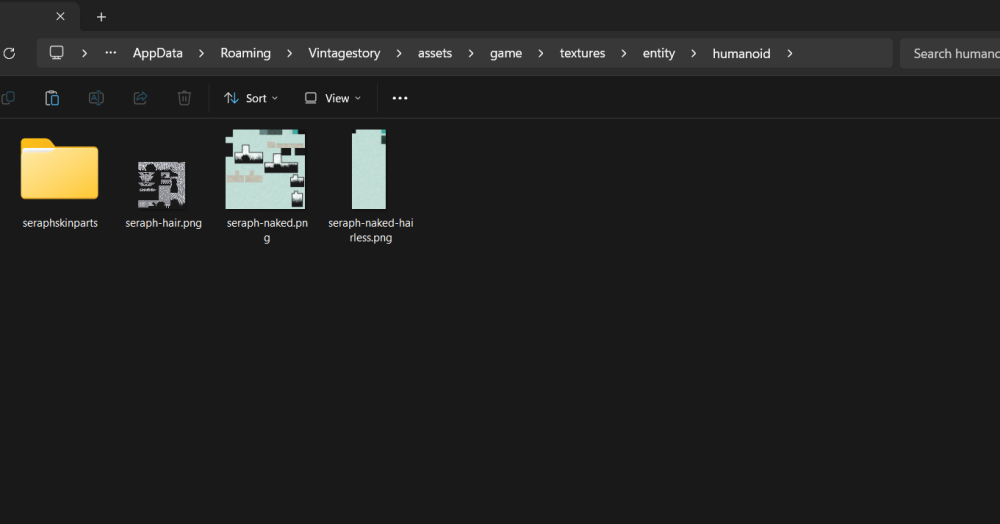
Task: Close the current File Explorer tab
Action: pos(60,17)
